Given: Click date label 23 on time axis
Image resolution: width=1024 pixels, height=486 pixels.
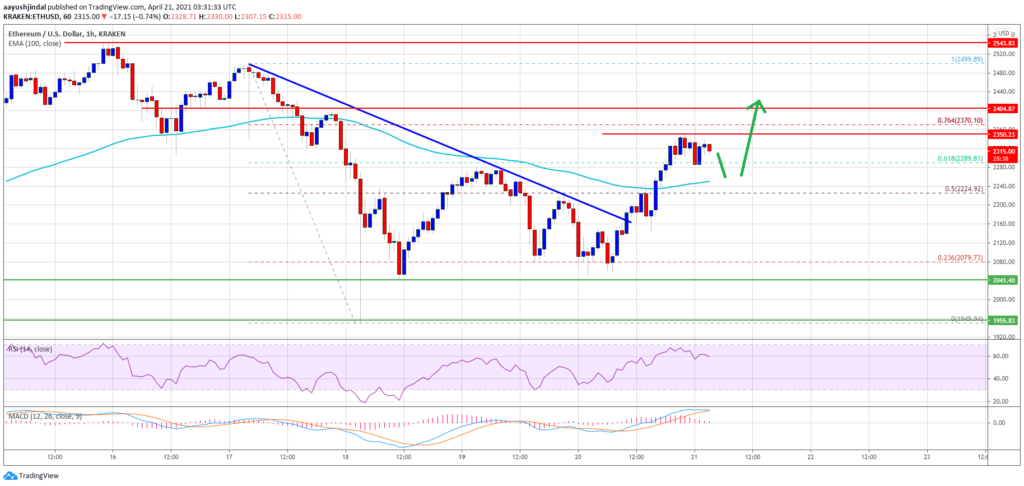Looking at the screenshot, I should (927, 457).
